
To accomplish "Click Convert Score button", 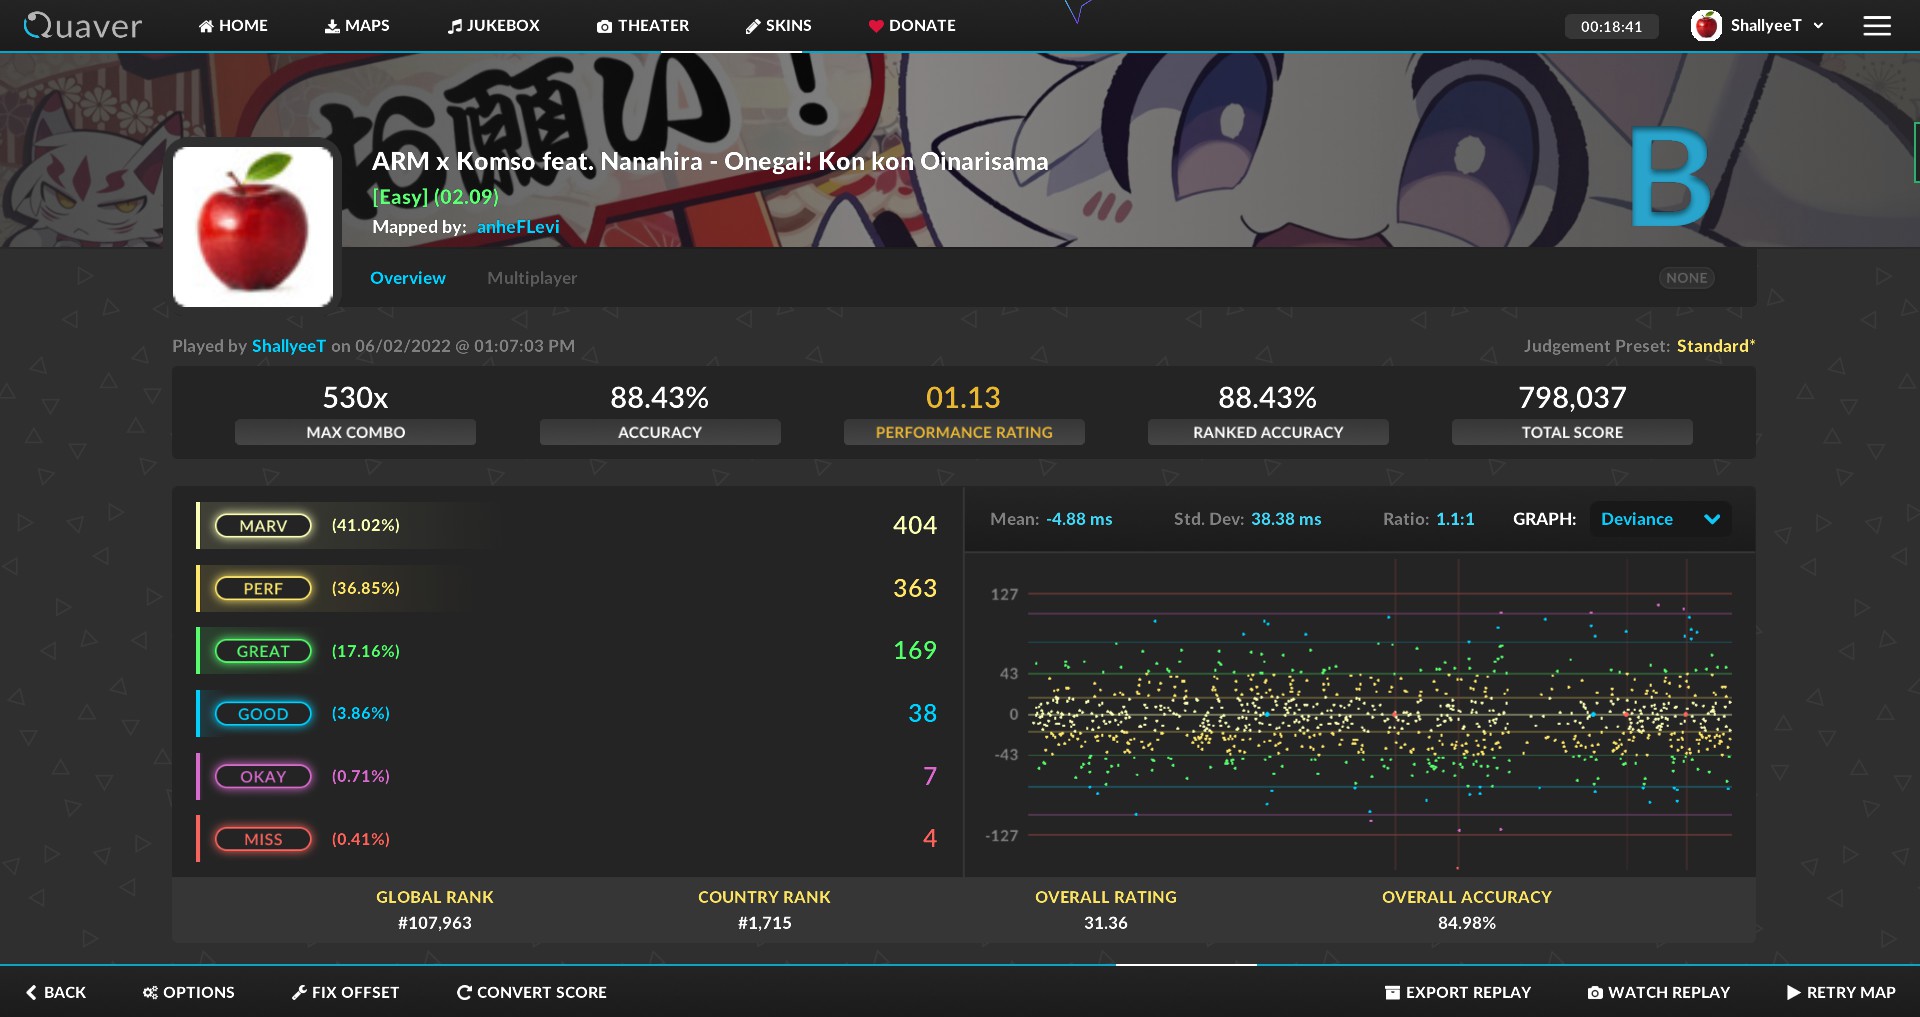I will (x=532, y=992).
